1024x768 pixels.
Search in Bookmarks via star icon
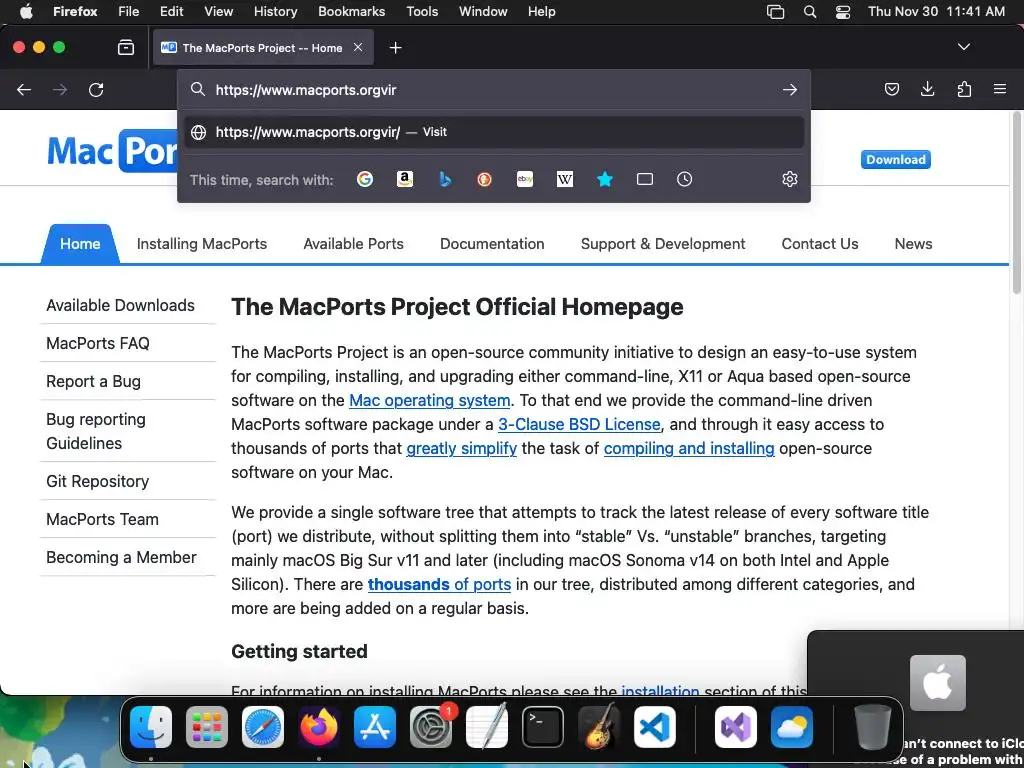coord(605,179)
